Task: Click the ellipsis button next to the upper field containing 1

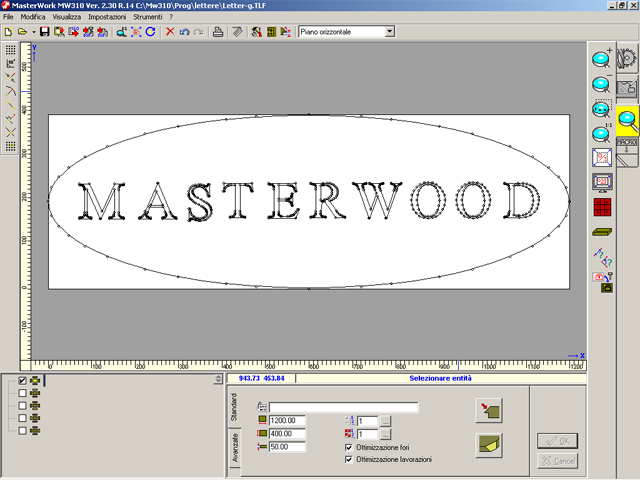Action: 385,421
